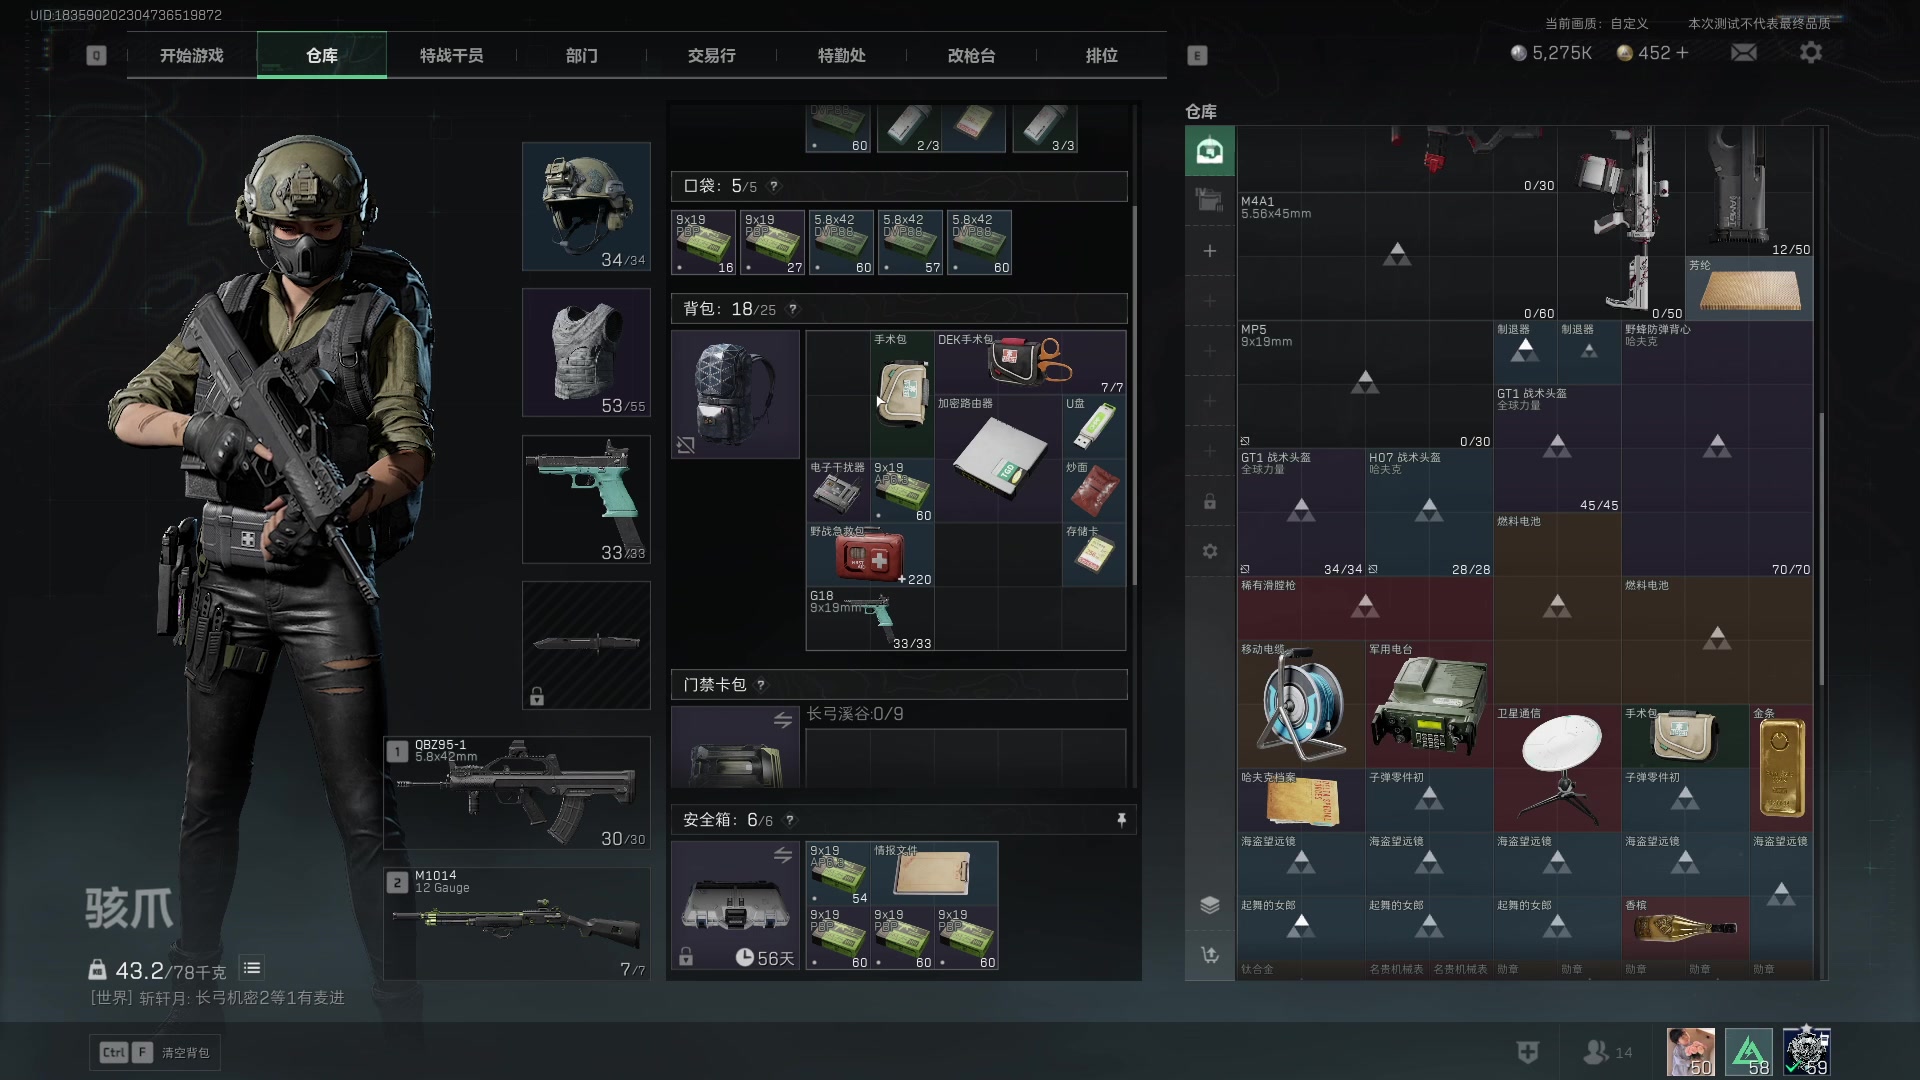The image size is (1920, 1080).
Task: Open the main stash tab icon
Action: [1210, 151]
